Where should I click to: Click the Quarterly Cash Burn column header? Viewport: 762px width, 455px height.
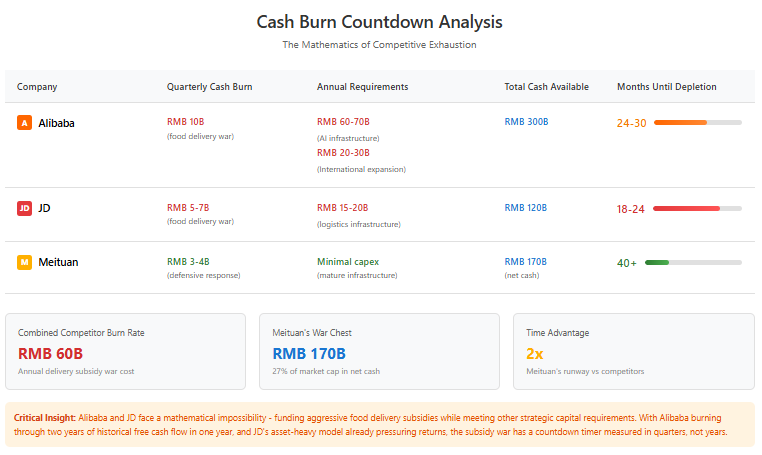209,87
